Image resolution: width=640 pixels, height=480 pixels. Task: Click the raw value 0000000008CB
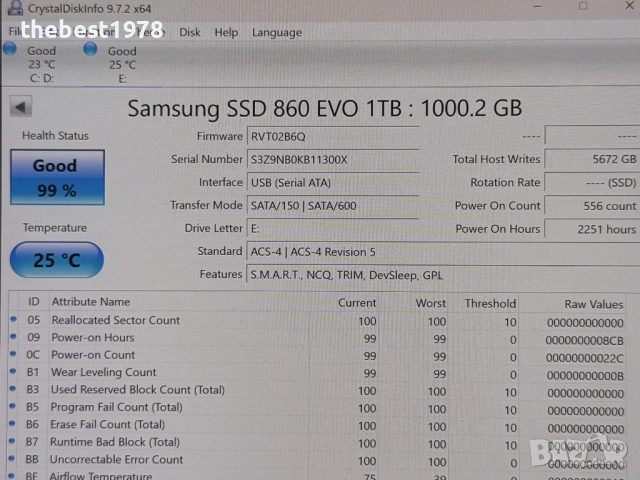584,340
